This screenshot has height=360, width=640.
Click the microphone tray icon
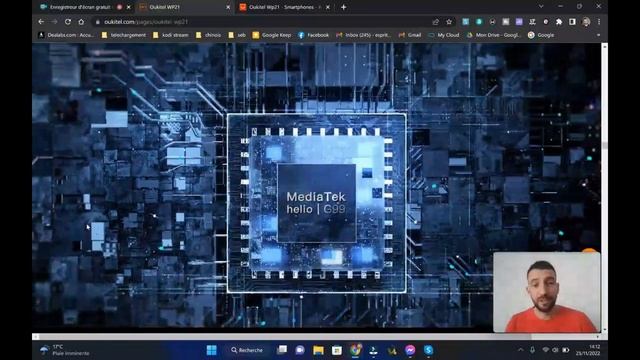point(532,350)
